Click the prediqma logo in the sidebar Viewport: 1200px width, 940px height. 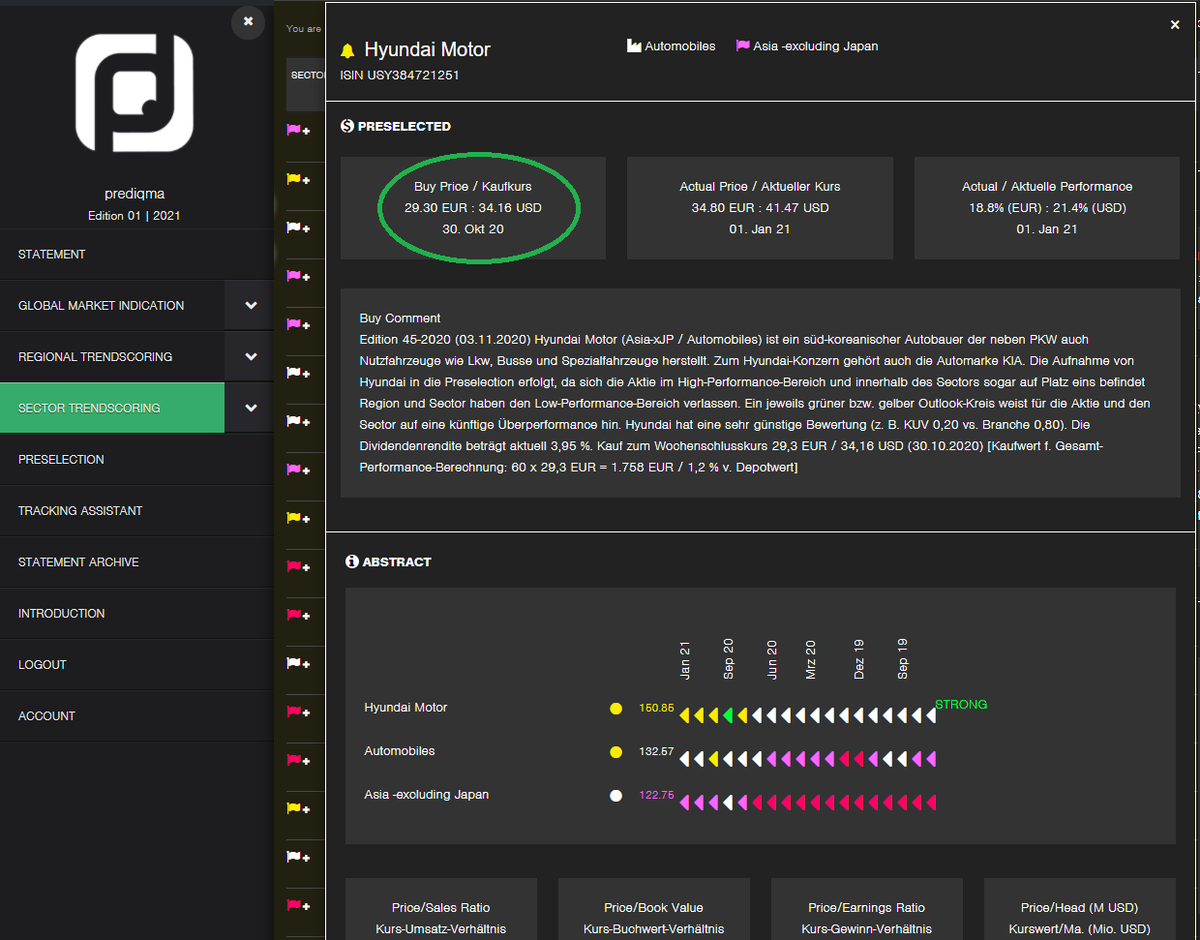[x=135, y=94]
